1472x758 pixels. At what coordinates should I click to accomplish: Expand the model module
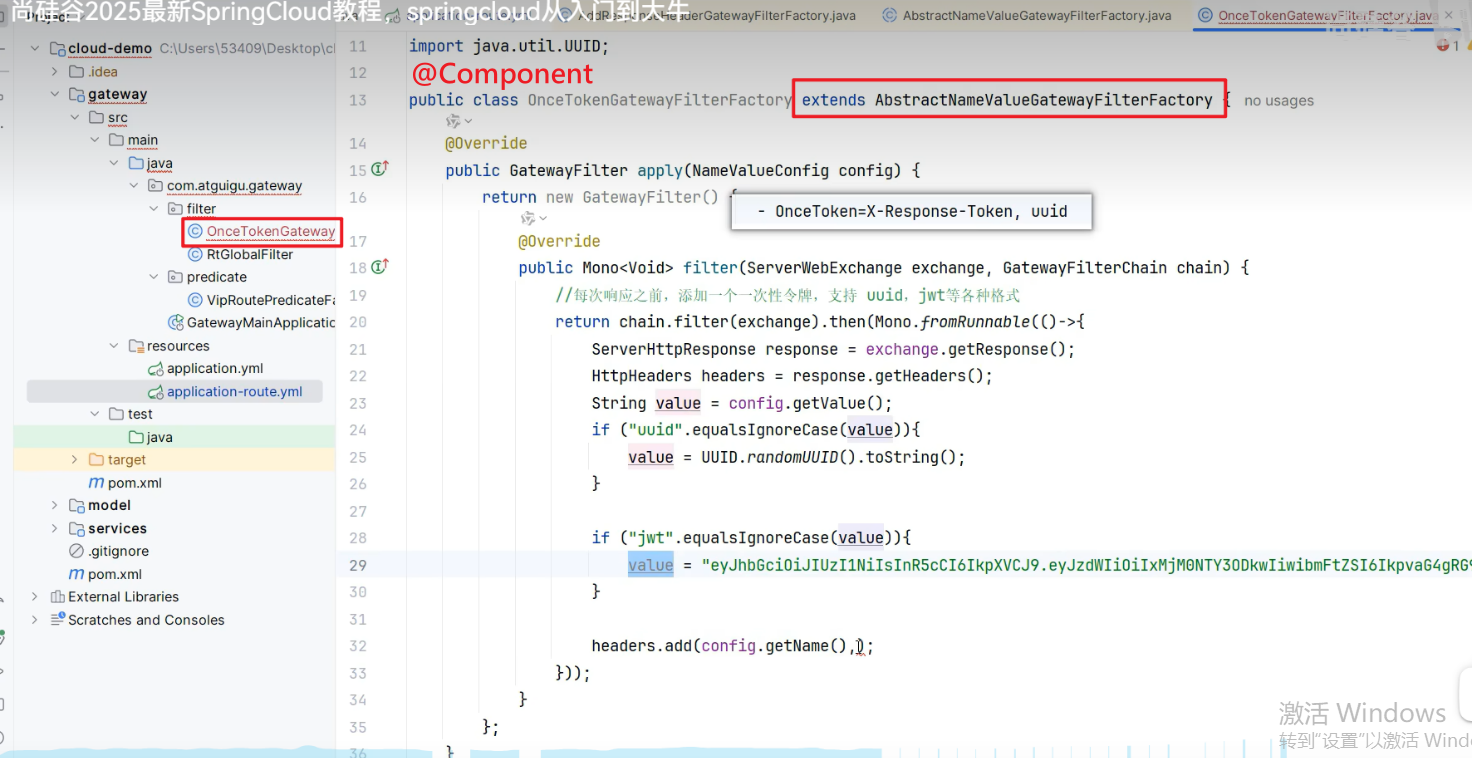(55, 506)
